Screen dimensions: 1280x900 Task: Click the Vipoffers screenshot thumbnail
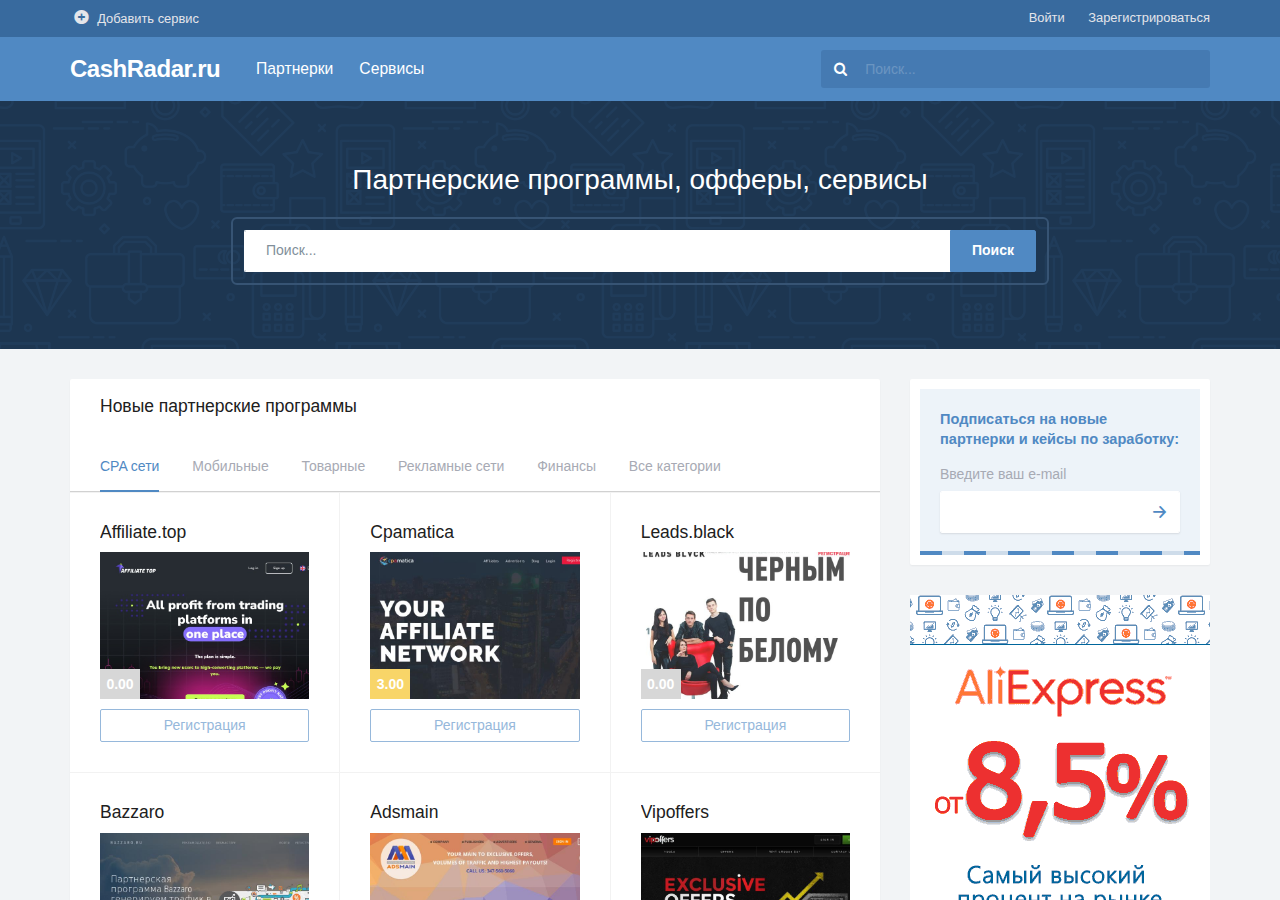click(x=745, y=866)
